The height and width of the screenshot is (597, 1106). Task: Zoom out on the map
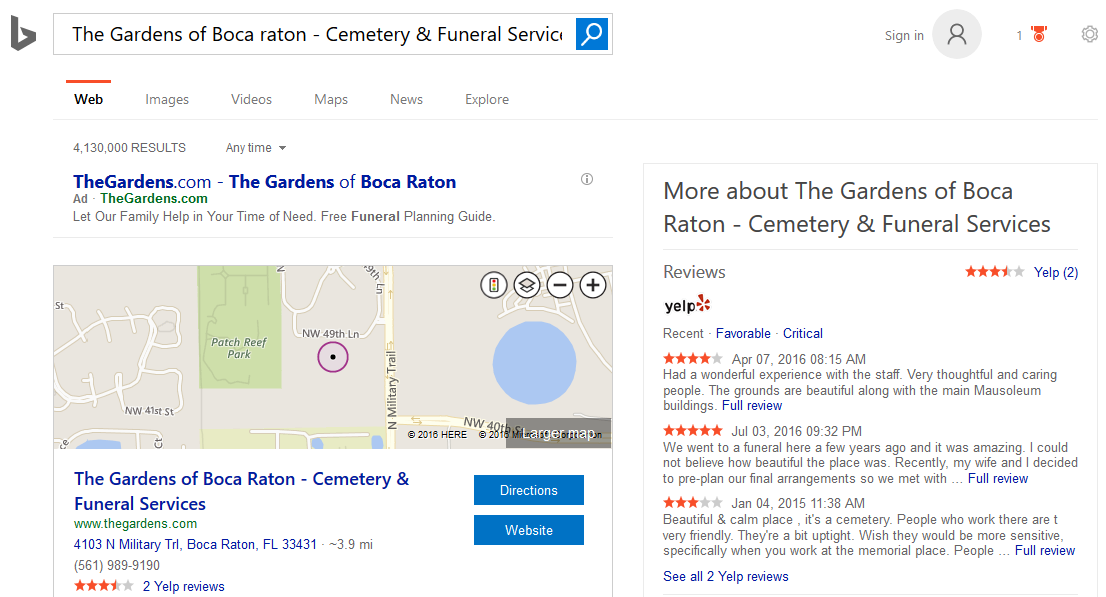(x=560, y=285)
